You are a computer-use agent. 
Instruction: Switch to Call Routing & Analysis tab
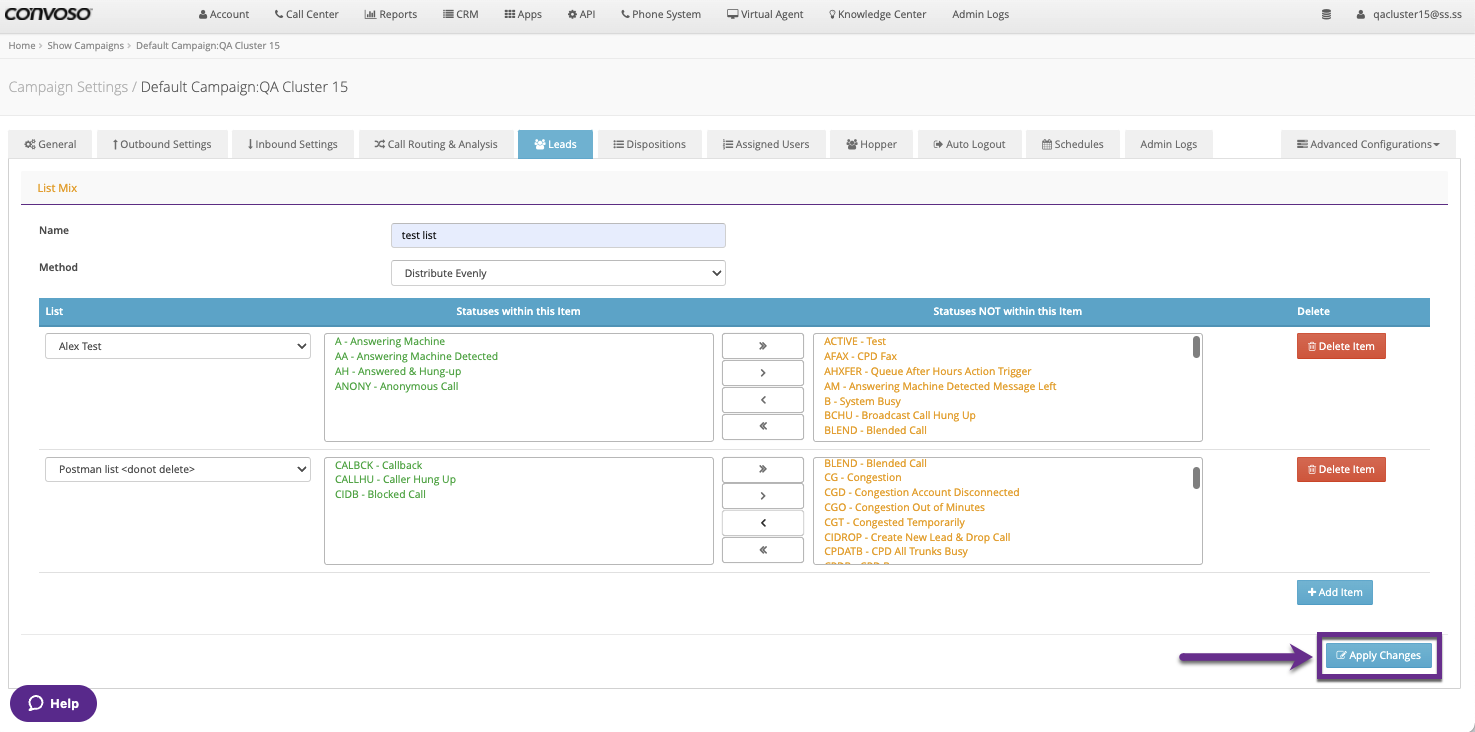pos(436,144)
